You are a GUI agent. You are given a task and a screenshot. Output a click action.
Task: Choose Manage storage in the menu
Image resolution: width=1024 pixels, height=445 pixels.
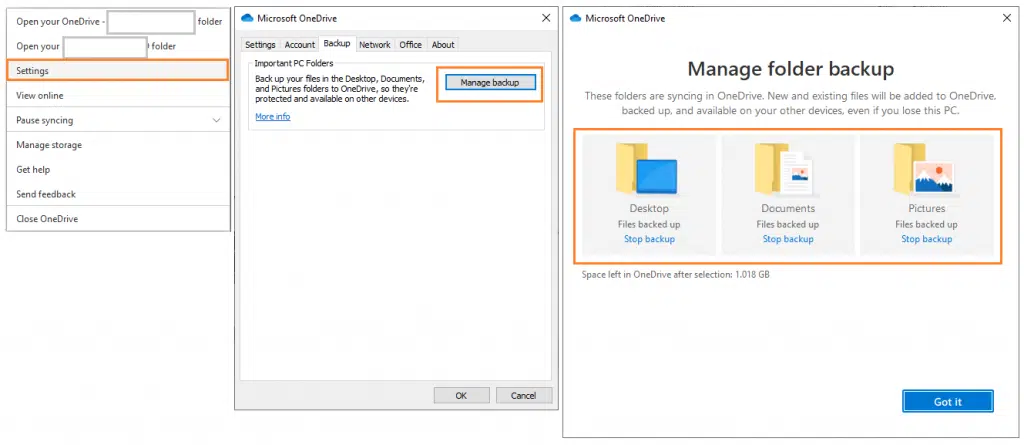49,145
